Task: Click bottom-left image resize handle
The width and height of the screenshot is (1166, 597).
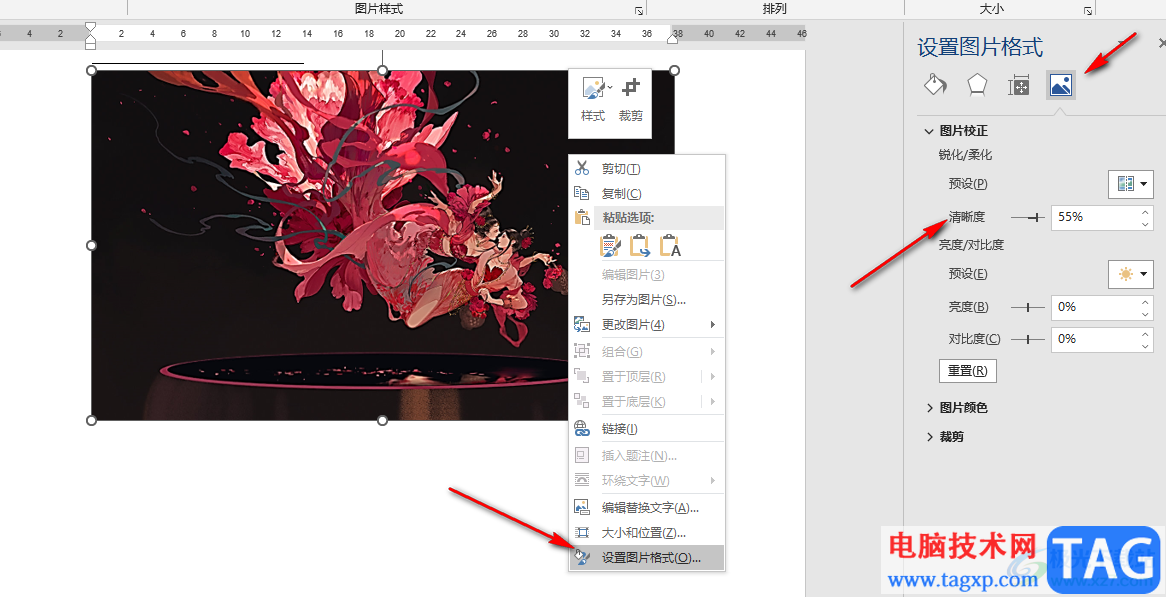Action: (x=91, y=421)
